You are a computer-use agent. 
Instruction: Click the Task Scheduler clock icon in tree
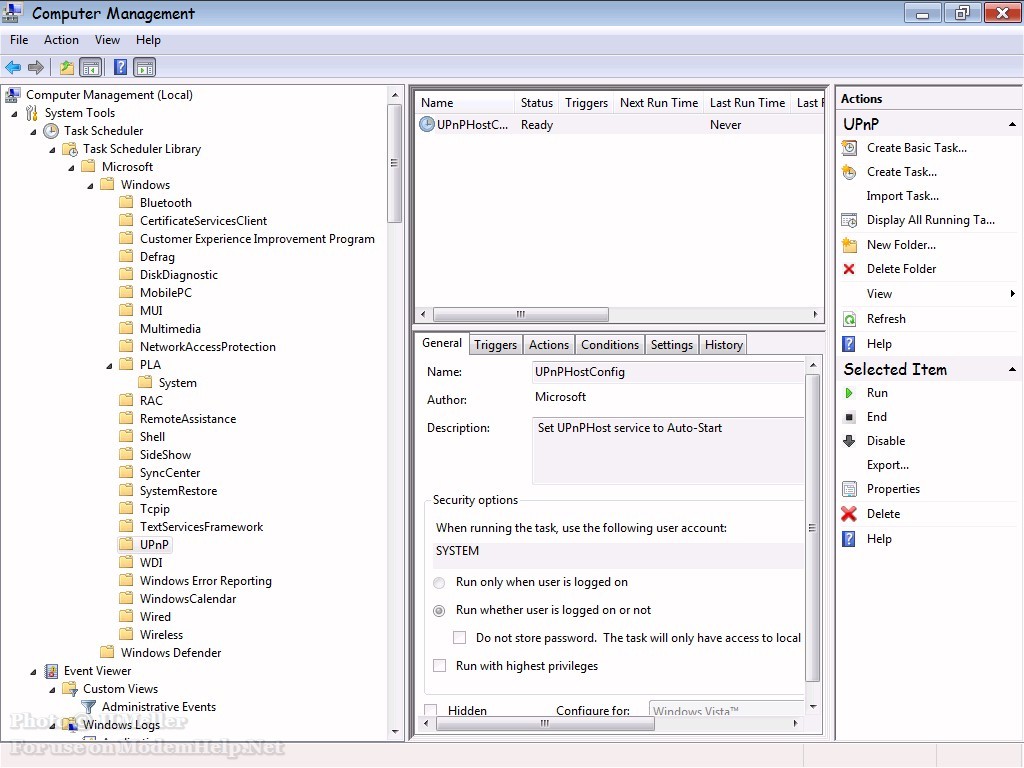coord(51,131)
